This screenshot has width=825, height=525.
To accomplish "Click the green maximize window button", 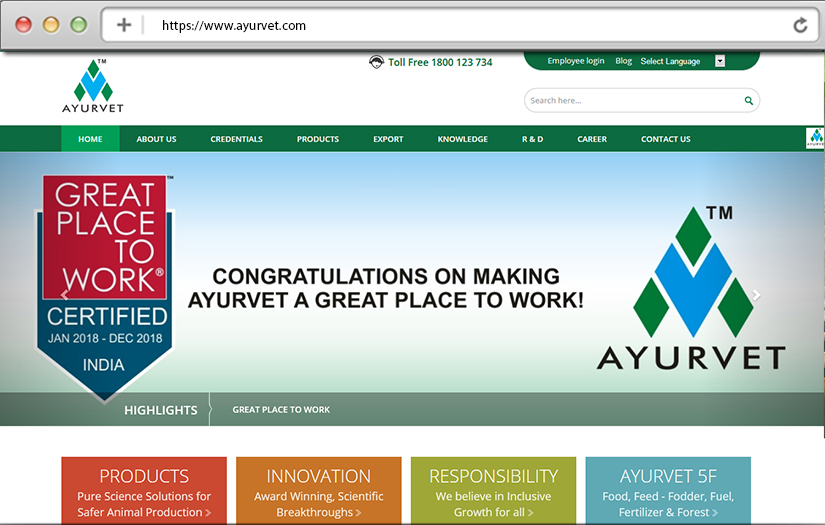I will point(79,25).
